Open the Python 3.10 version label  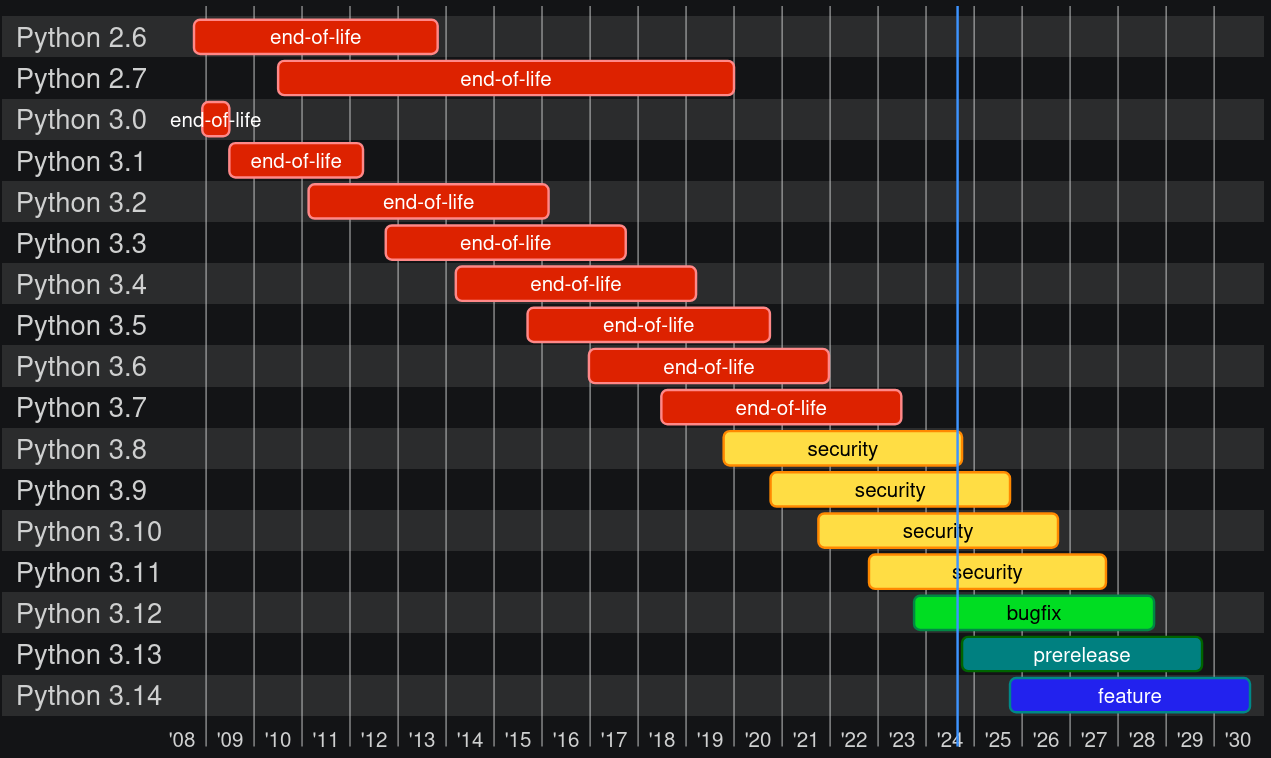[89, 531]
